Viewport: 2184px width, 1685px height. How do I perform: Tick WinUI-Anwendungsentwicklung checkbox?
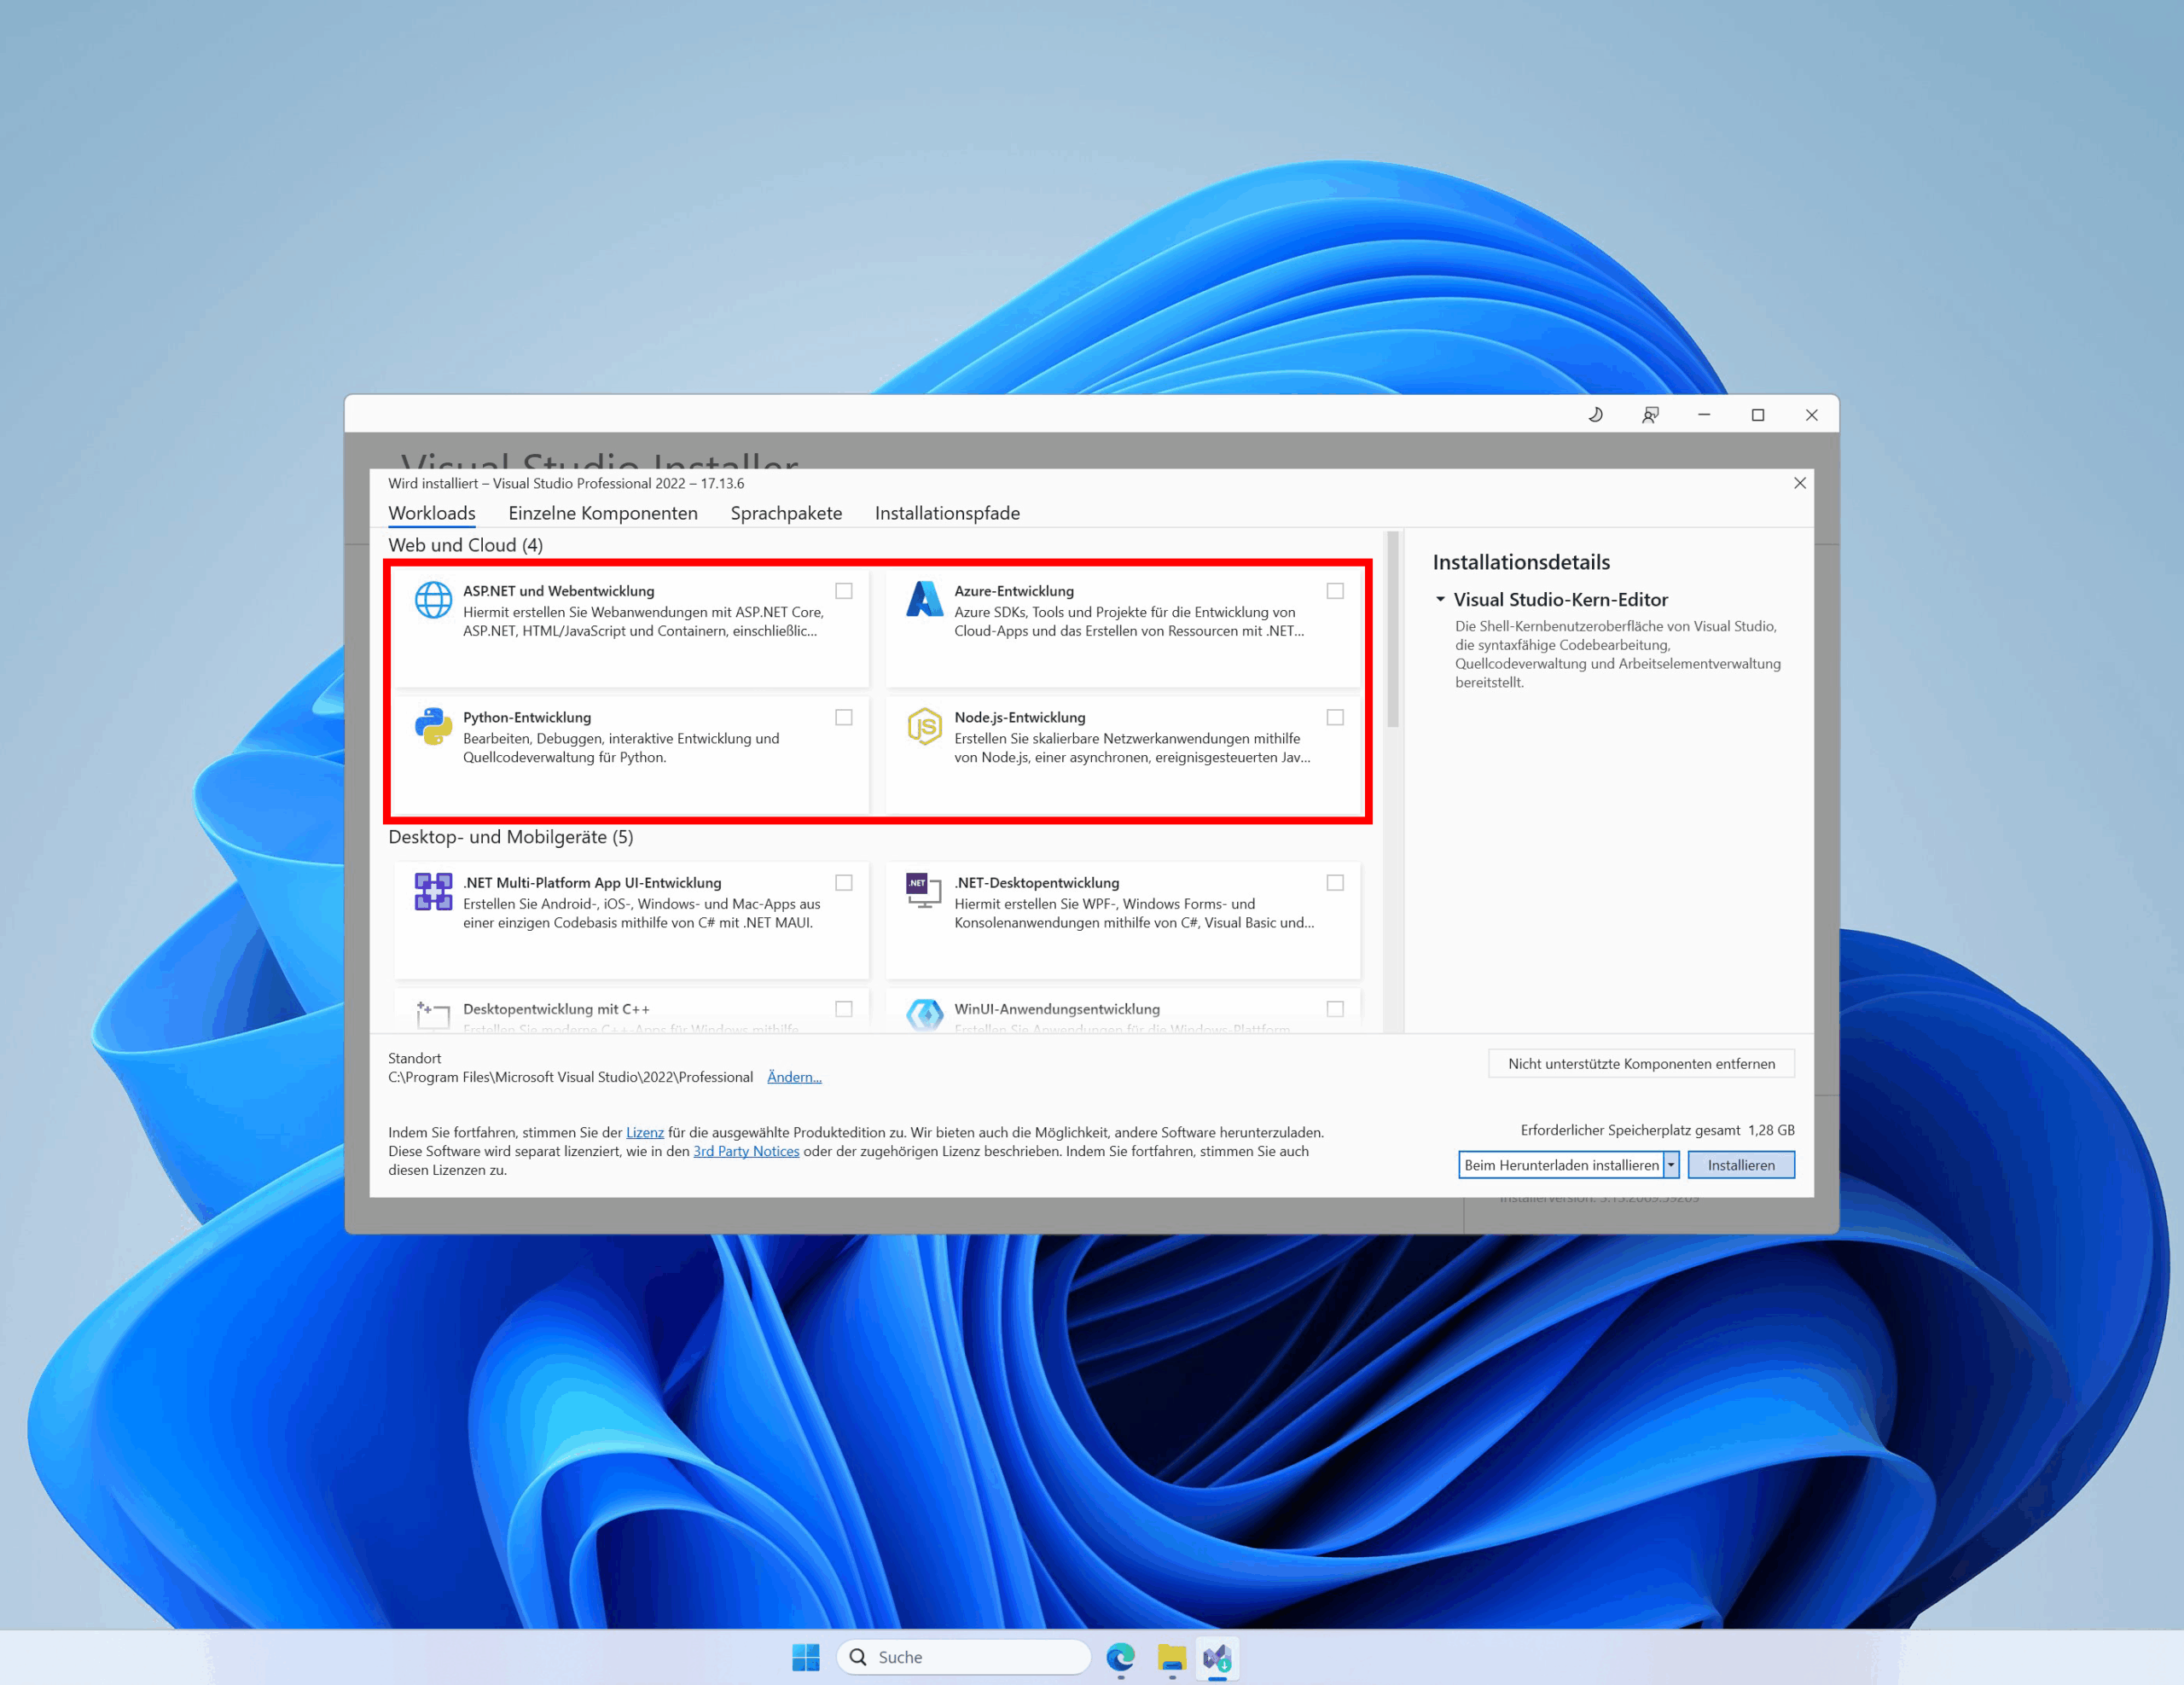click(x=1335, y=1009)
